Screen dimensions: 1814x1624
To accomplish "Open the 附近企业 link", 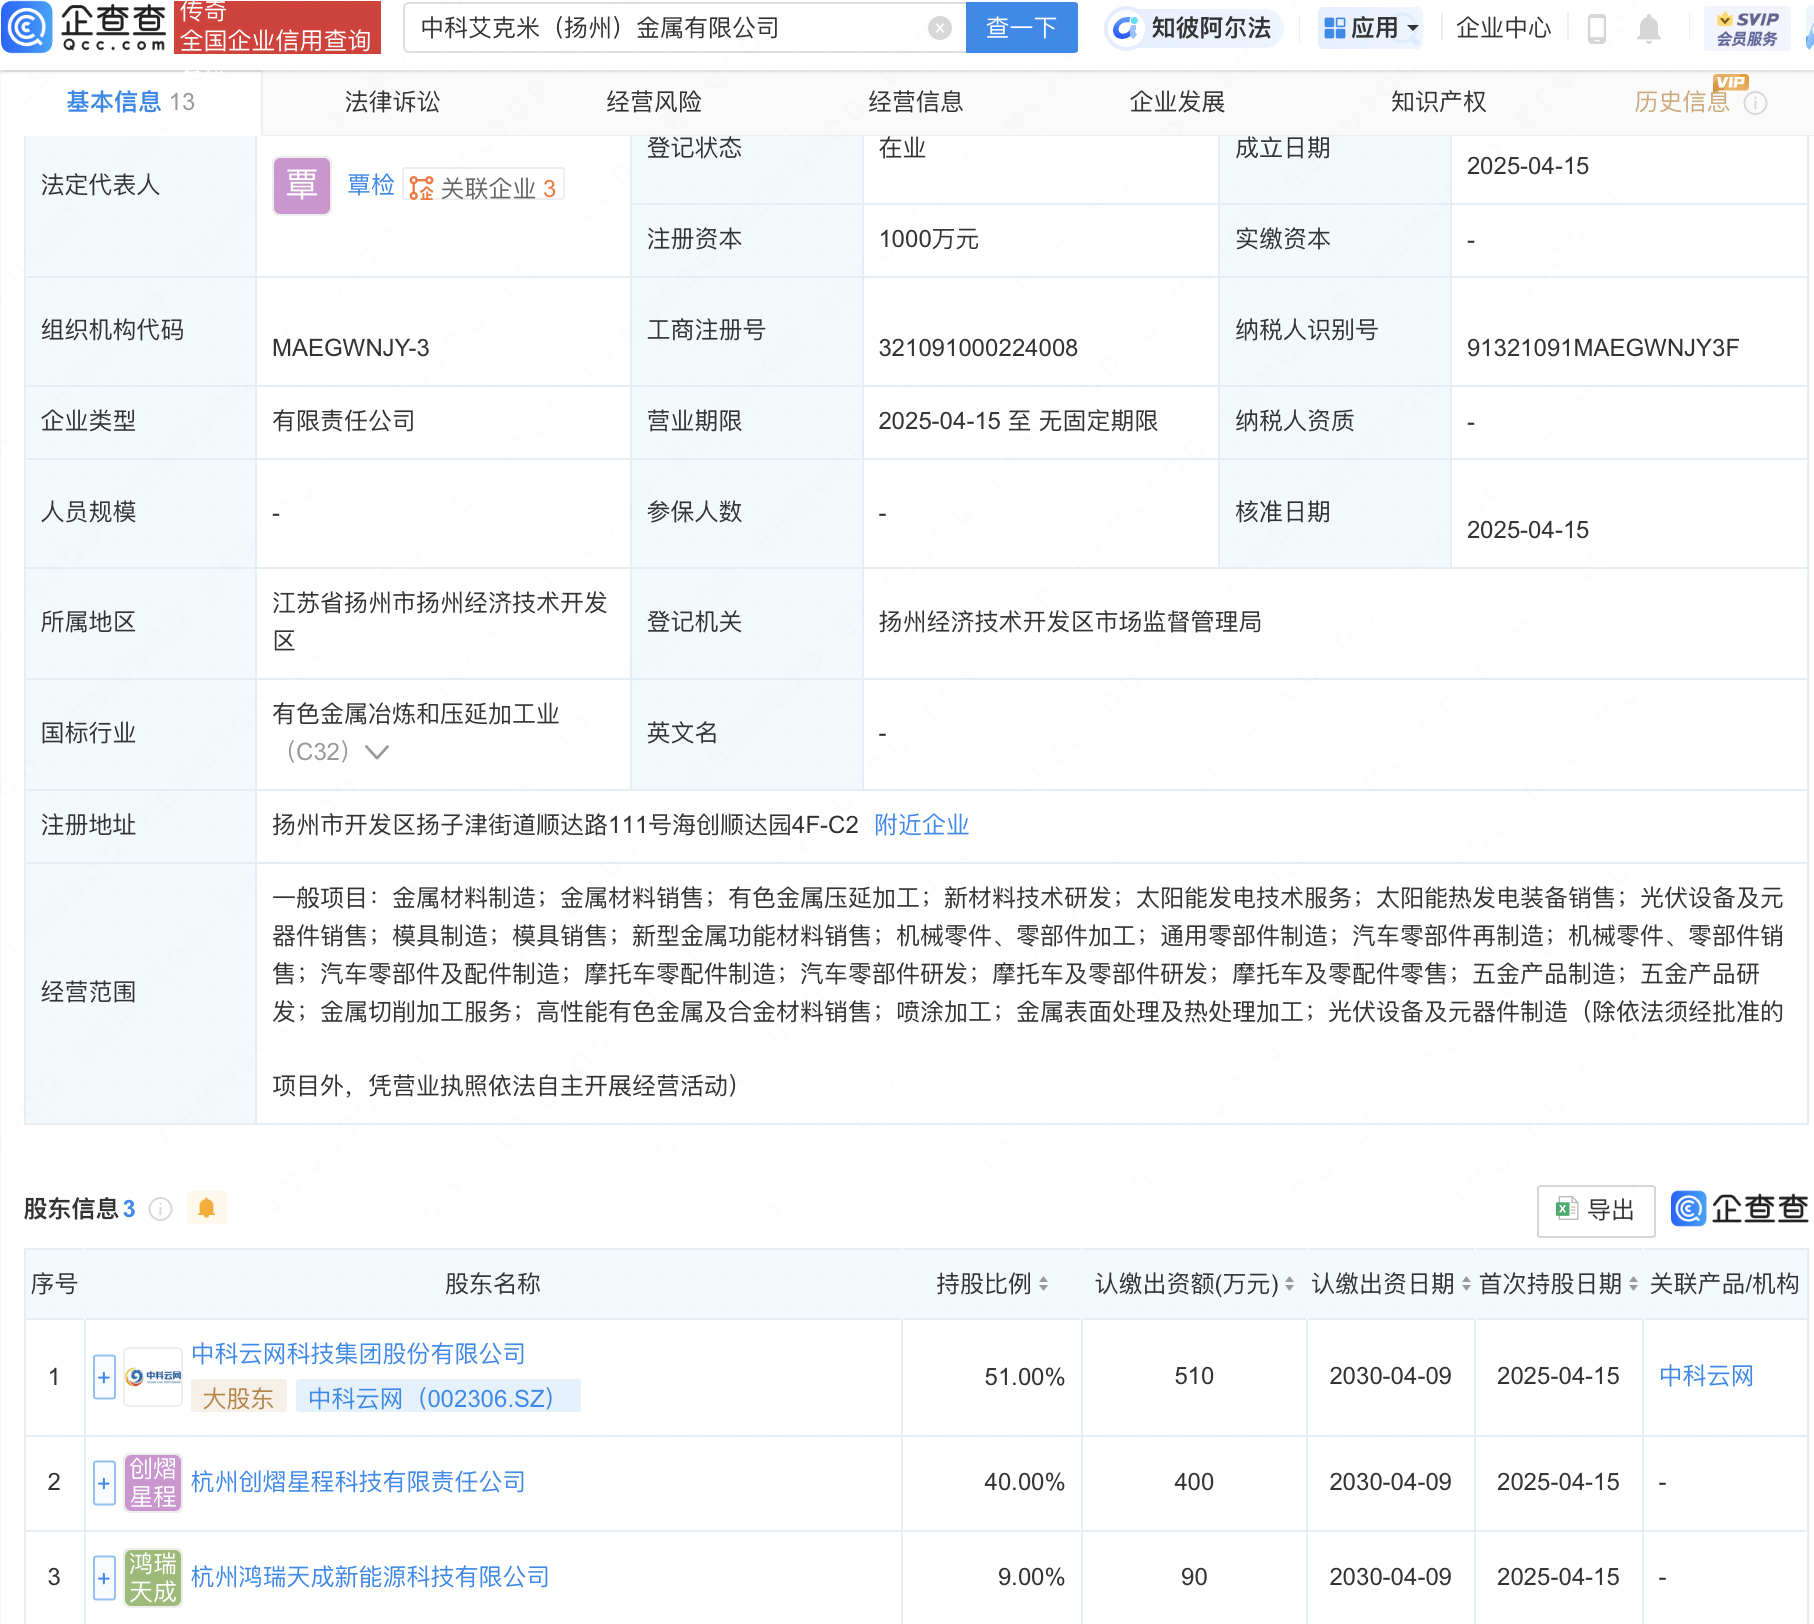I will (921, 825).
